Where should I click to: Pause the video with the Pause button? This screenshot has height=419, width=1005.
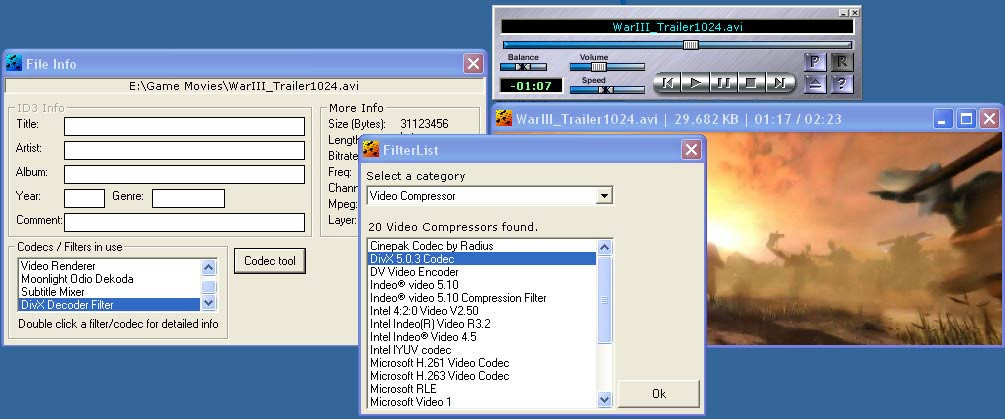pos(724,83)
